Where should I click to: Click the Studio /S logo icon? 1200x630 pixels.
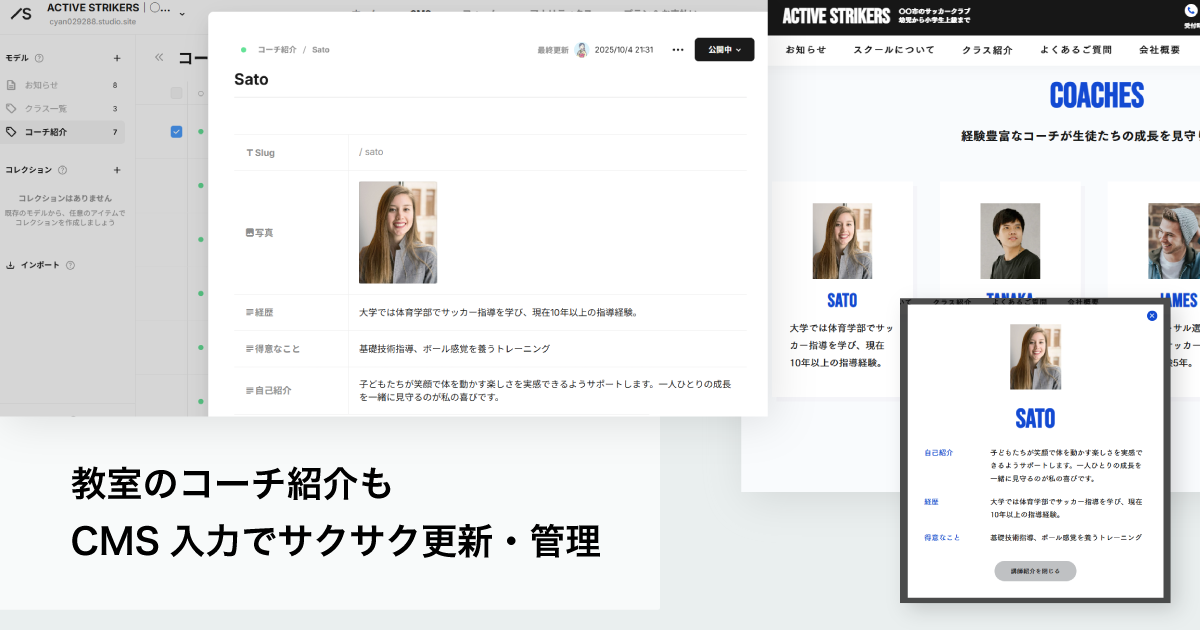tap(20, 13)
